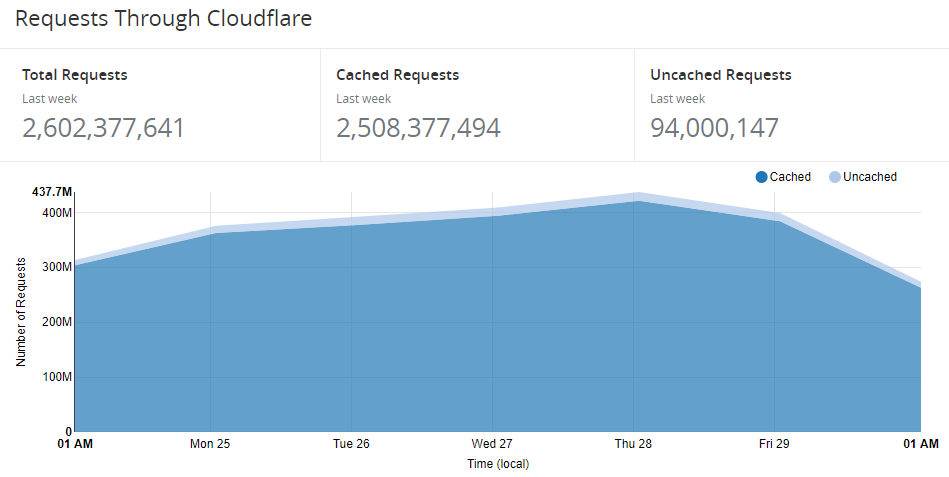The image size is (949, 477).
Task: Click the Cached Requests heading
Action: click(397, 75)
